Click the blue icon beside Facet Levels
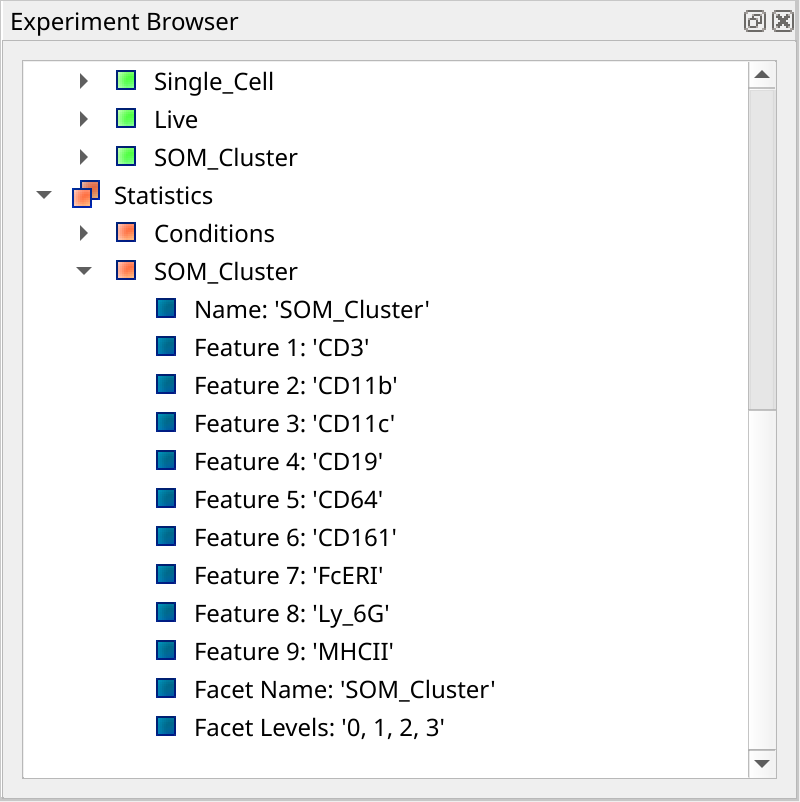800x802 pixels. click(x=166, y=727)
